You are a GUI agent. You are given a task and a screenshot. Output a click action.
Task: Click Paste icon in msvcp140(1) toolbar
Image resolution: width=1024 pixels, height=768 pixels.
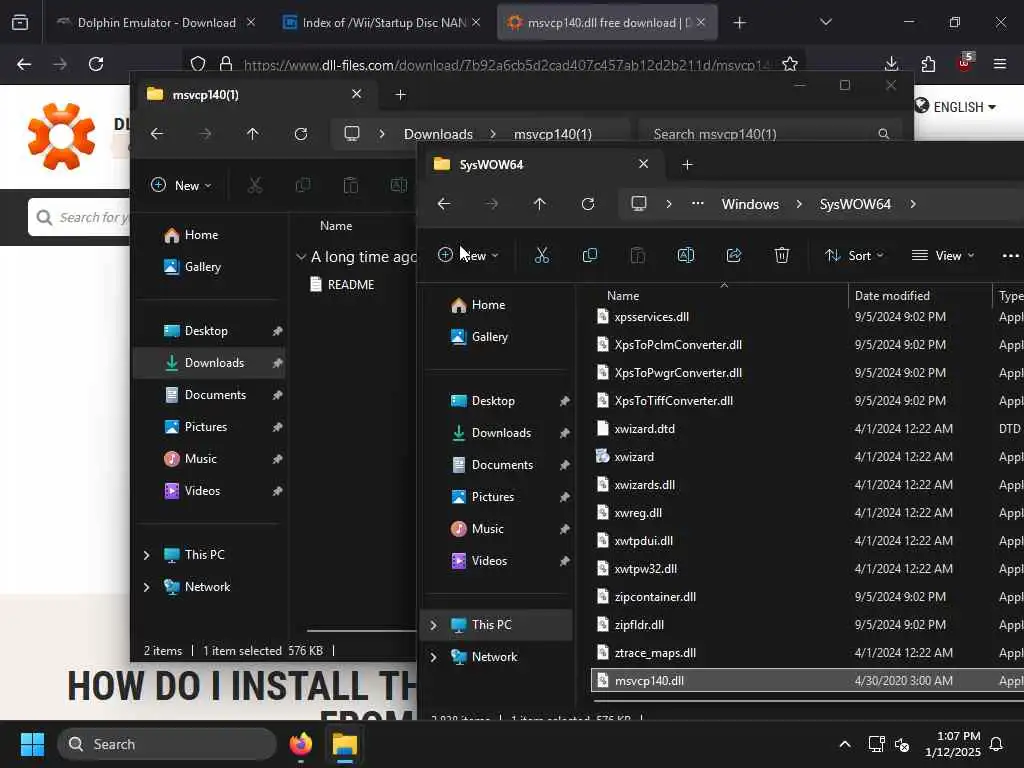[x=351, y=185]
